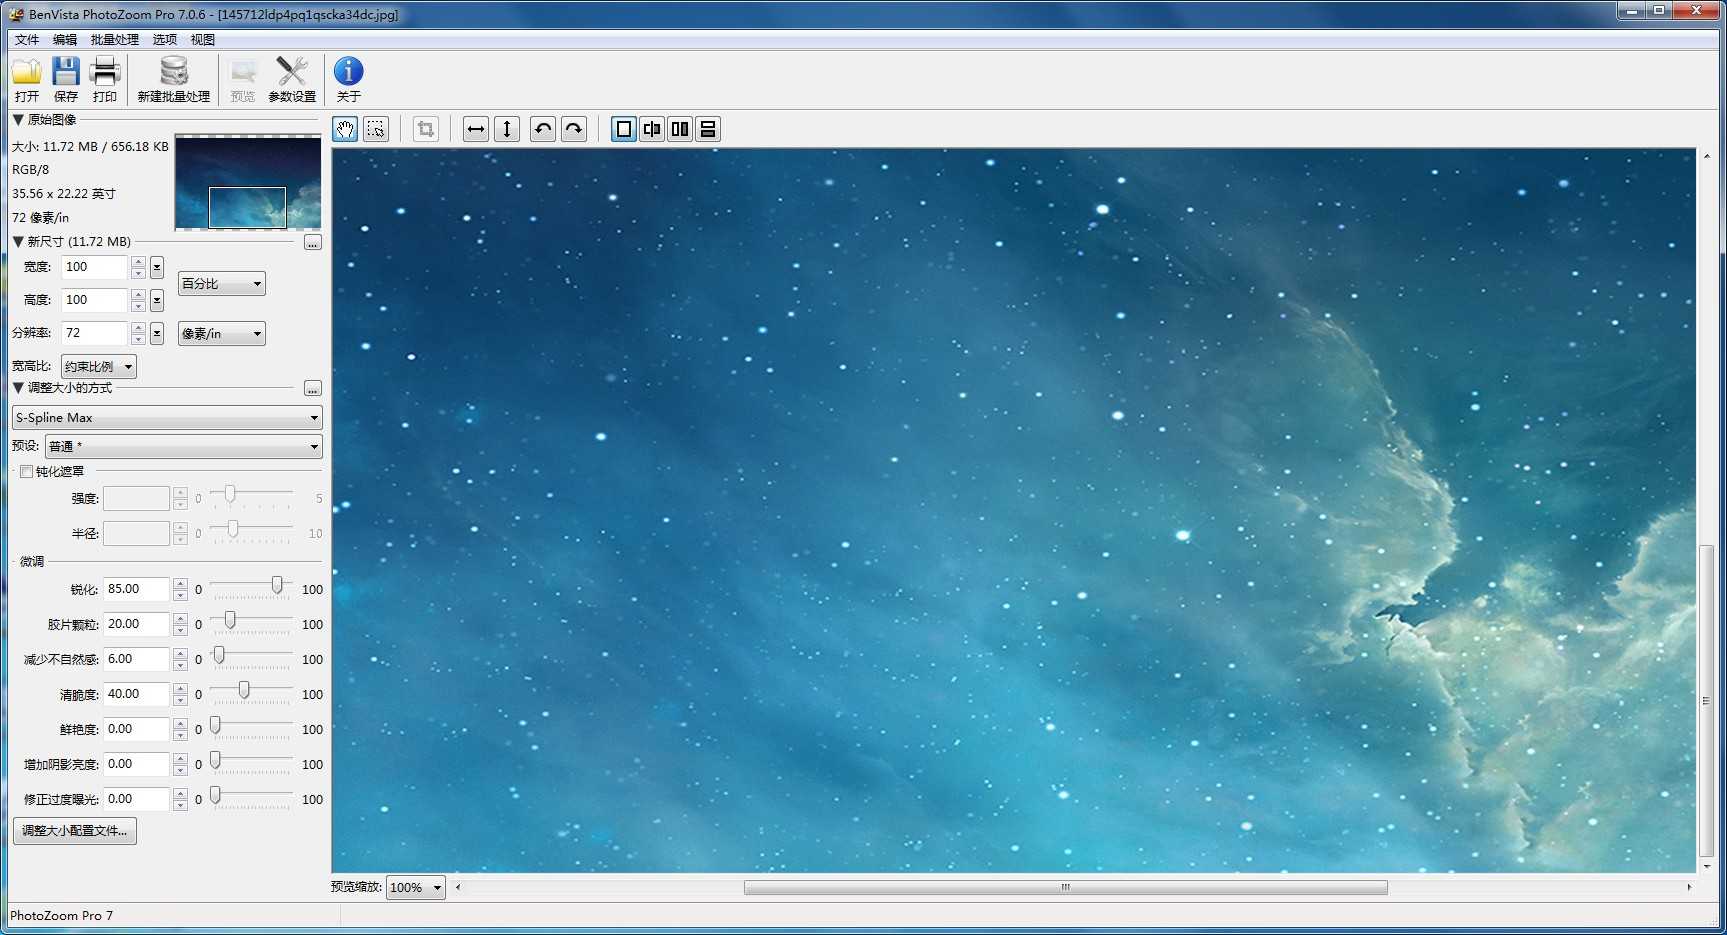Viewport: 1727px width, 935px height.
Task: Select the marquee selection tool
Action: pos(376,129)
